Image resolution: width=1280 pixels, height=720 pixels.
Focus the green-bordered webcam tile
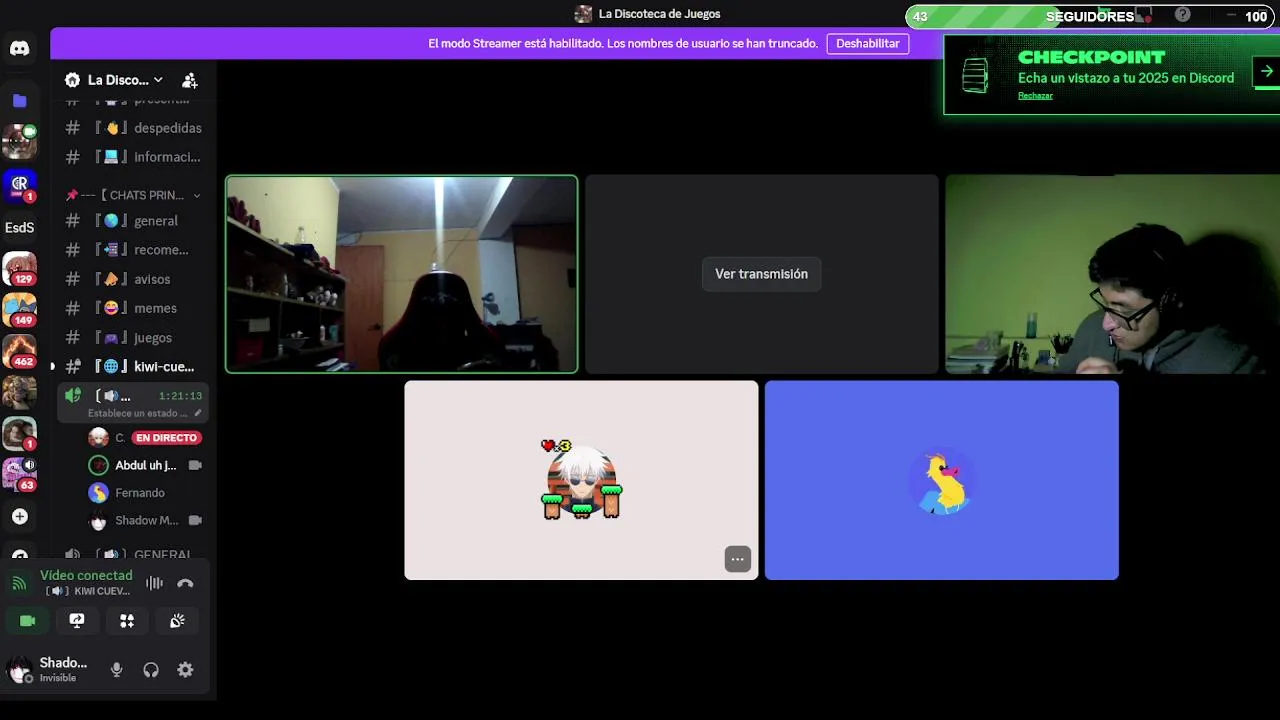tap(401, 274)
